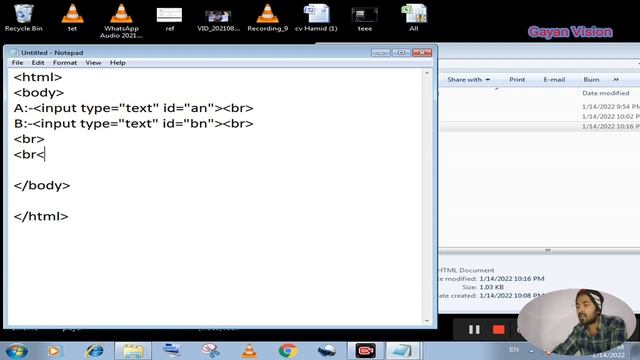Open the computer/network taskbar icon
This screenshot has height=360, width=640.
pyautogui.click(x=171, y=351)
